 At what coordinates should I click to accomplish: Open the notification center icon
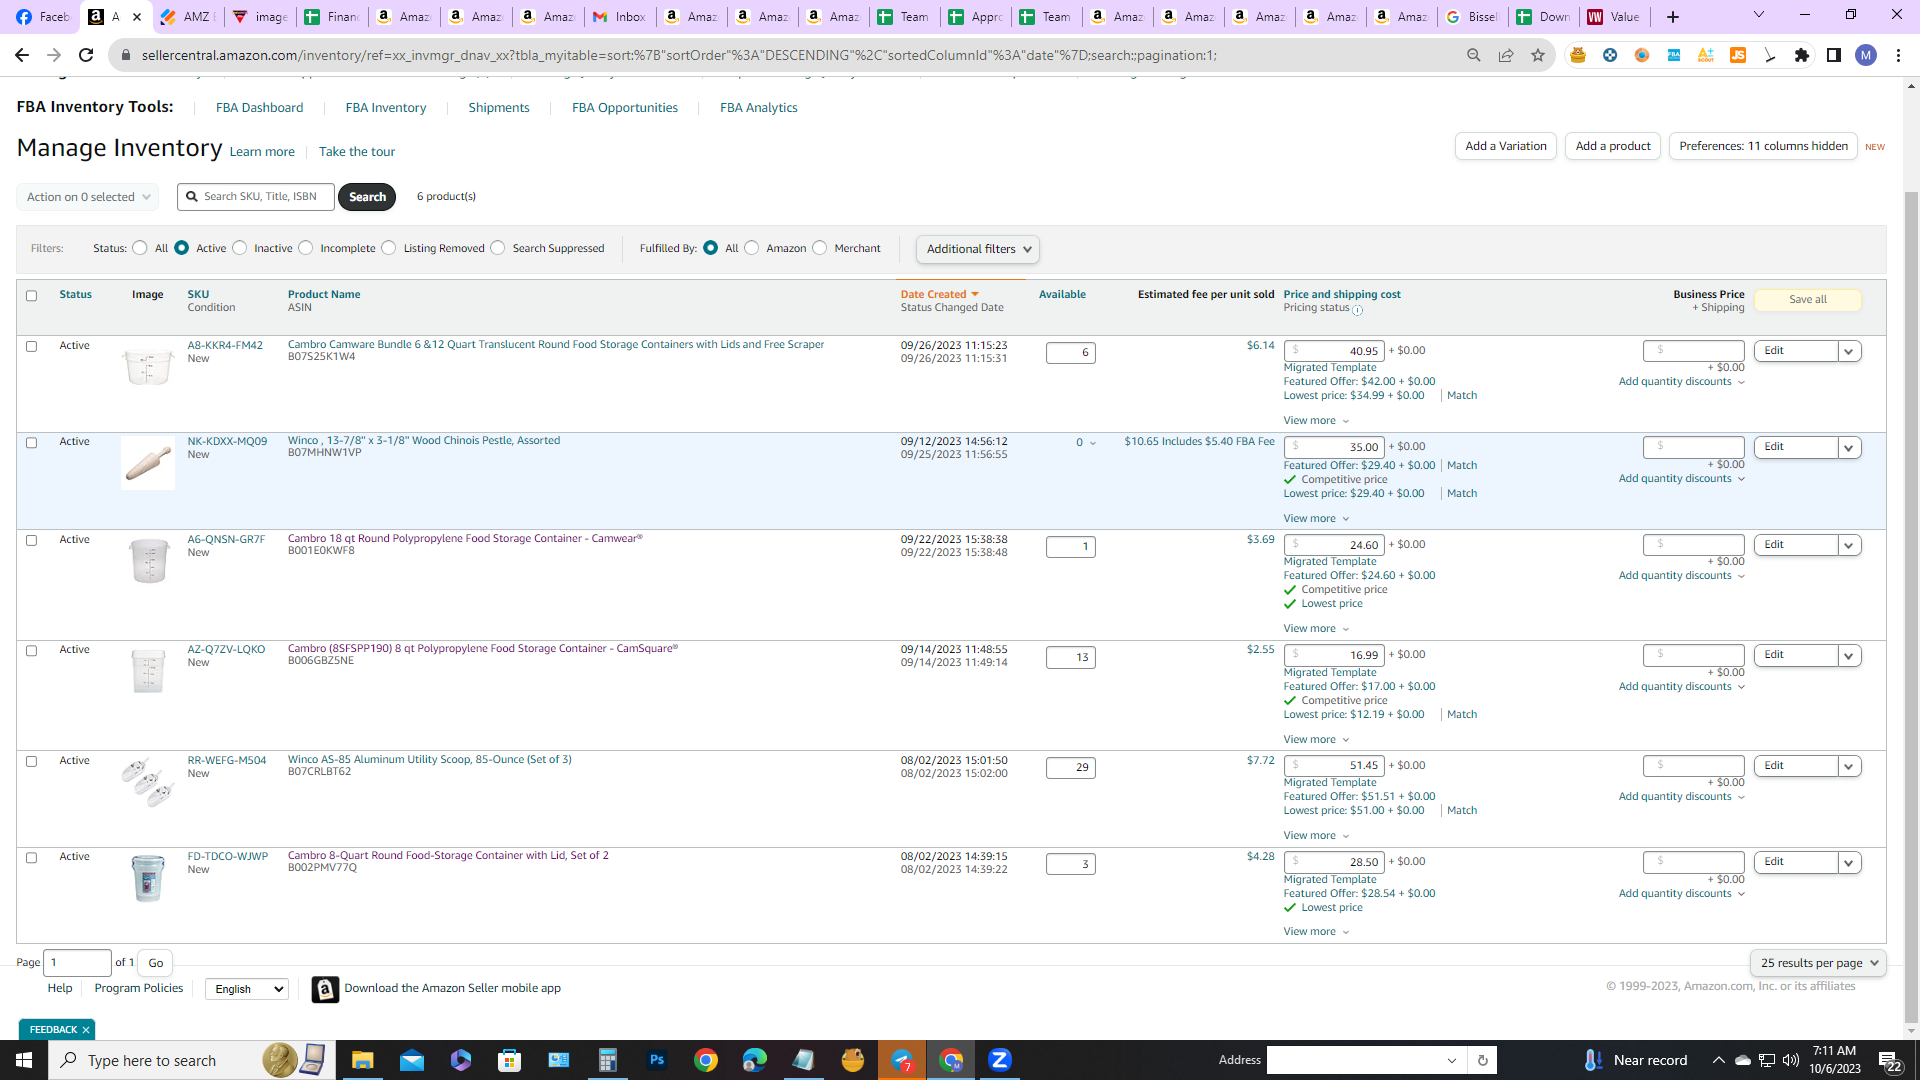1890,1060
